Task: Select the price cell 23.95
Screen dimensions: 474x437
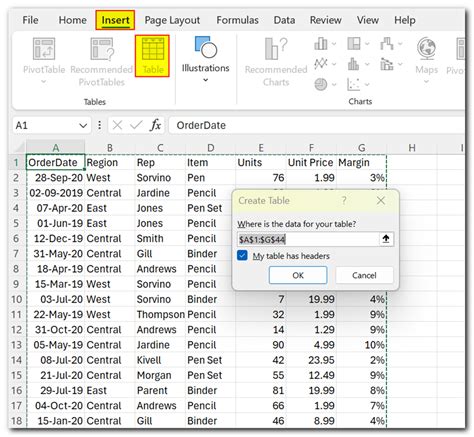Action: click(x=311, y=360)
